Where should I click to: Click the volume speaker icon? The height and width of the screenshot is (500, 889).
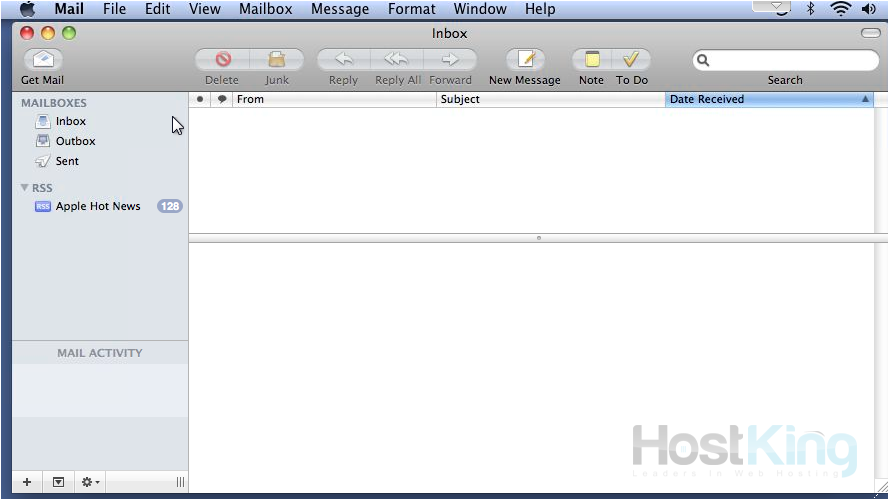point(869,9)
